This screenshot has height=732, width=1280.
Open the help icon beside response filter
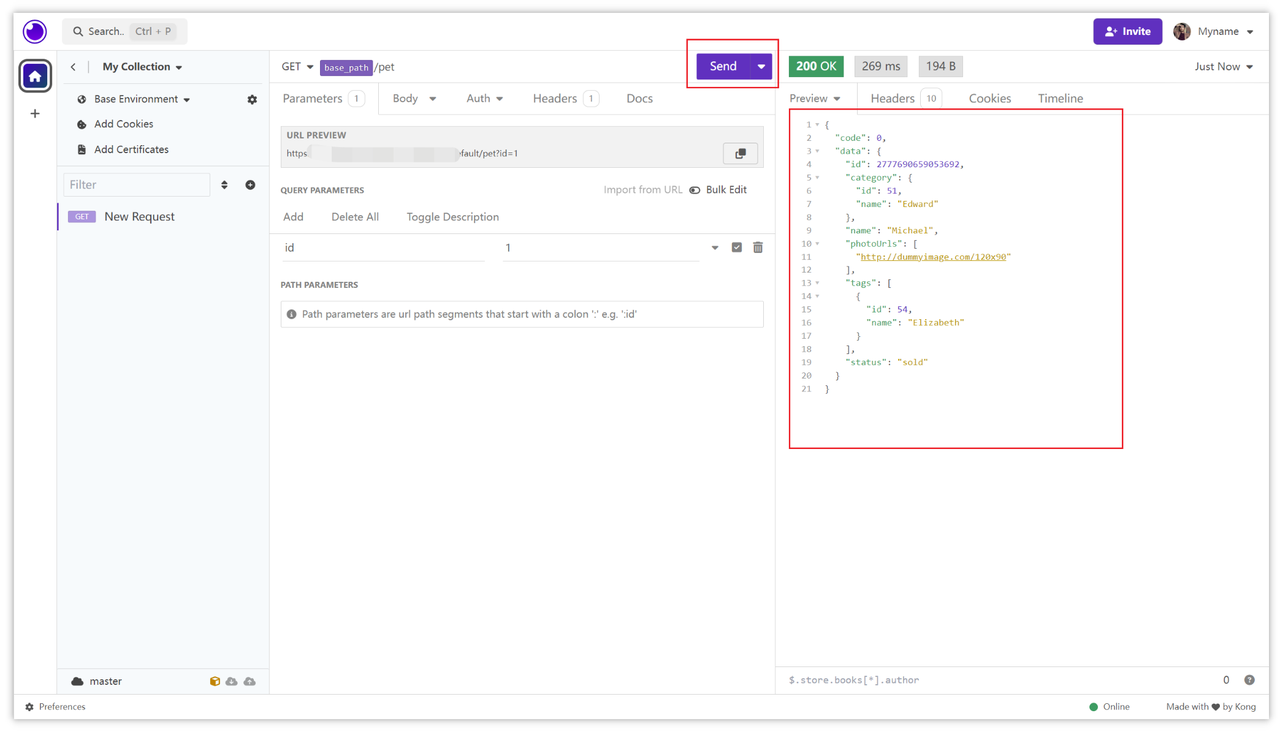[x=1249, y=680]
